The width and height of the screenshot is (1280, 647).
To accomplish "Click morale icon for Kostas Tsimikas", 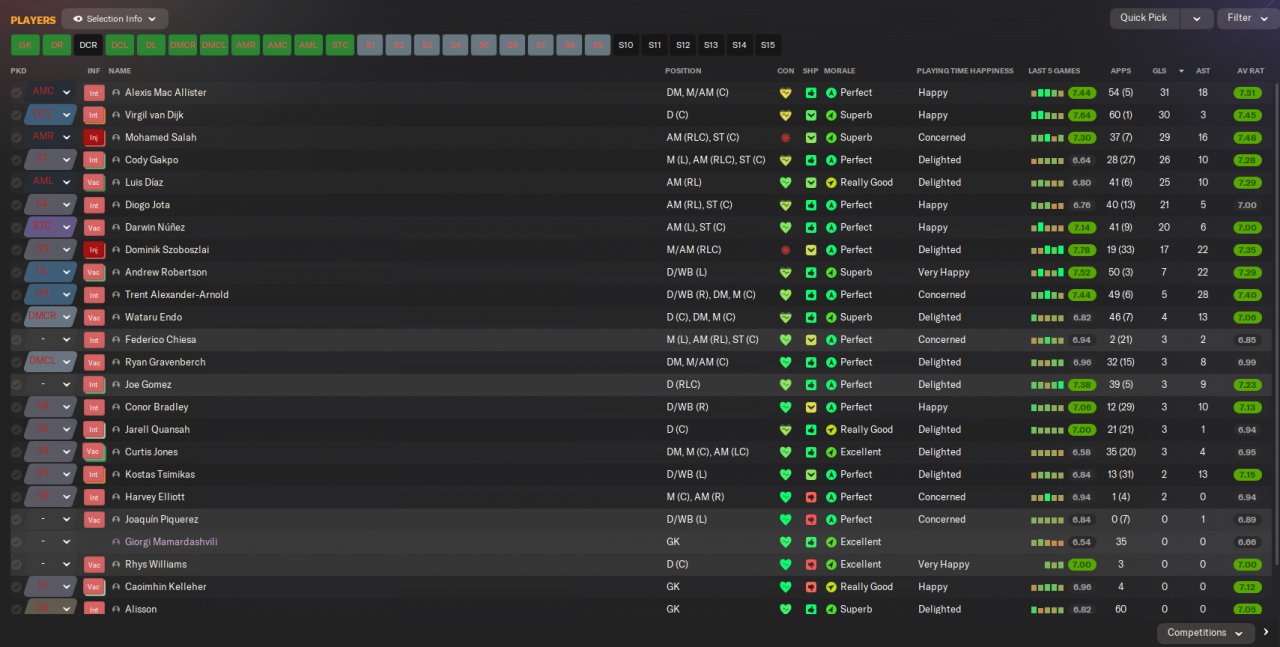I will [x=831, y=475].
